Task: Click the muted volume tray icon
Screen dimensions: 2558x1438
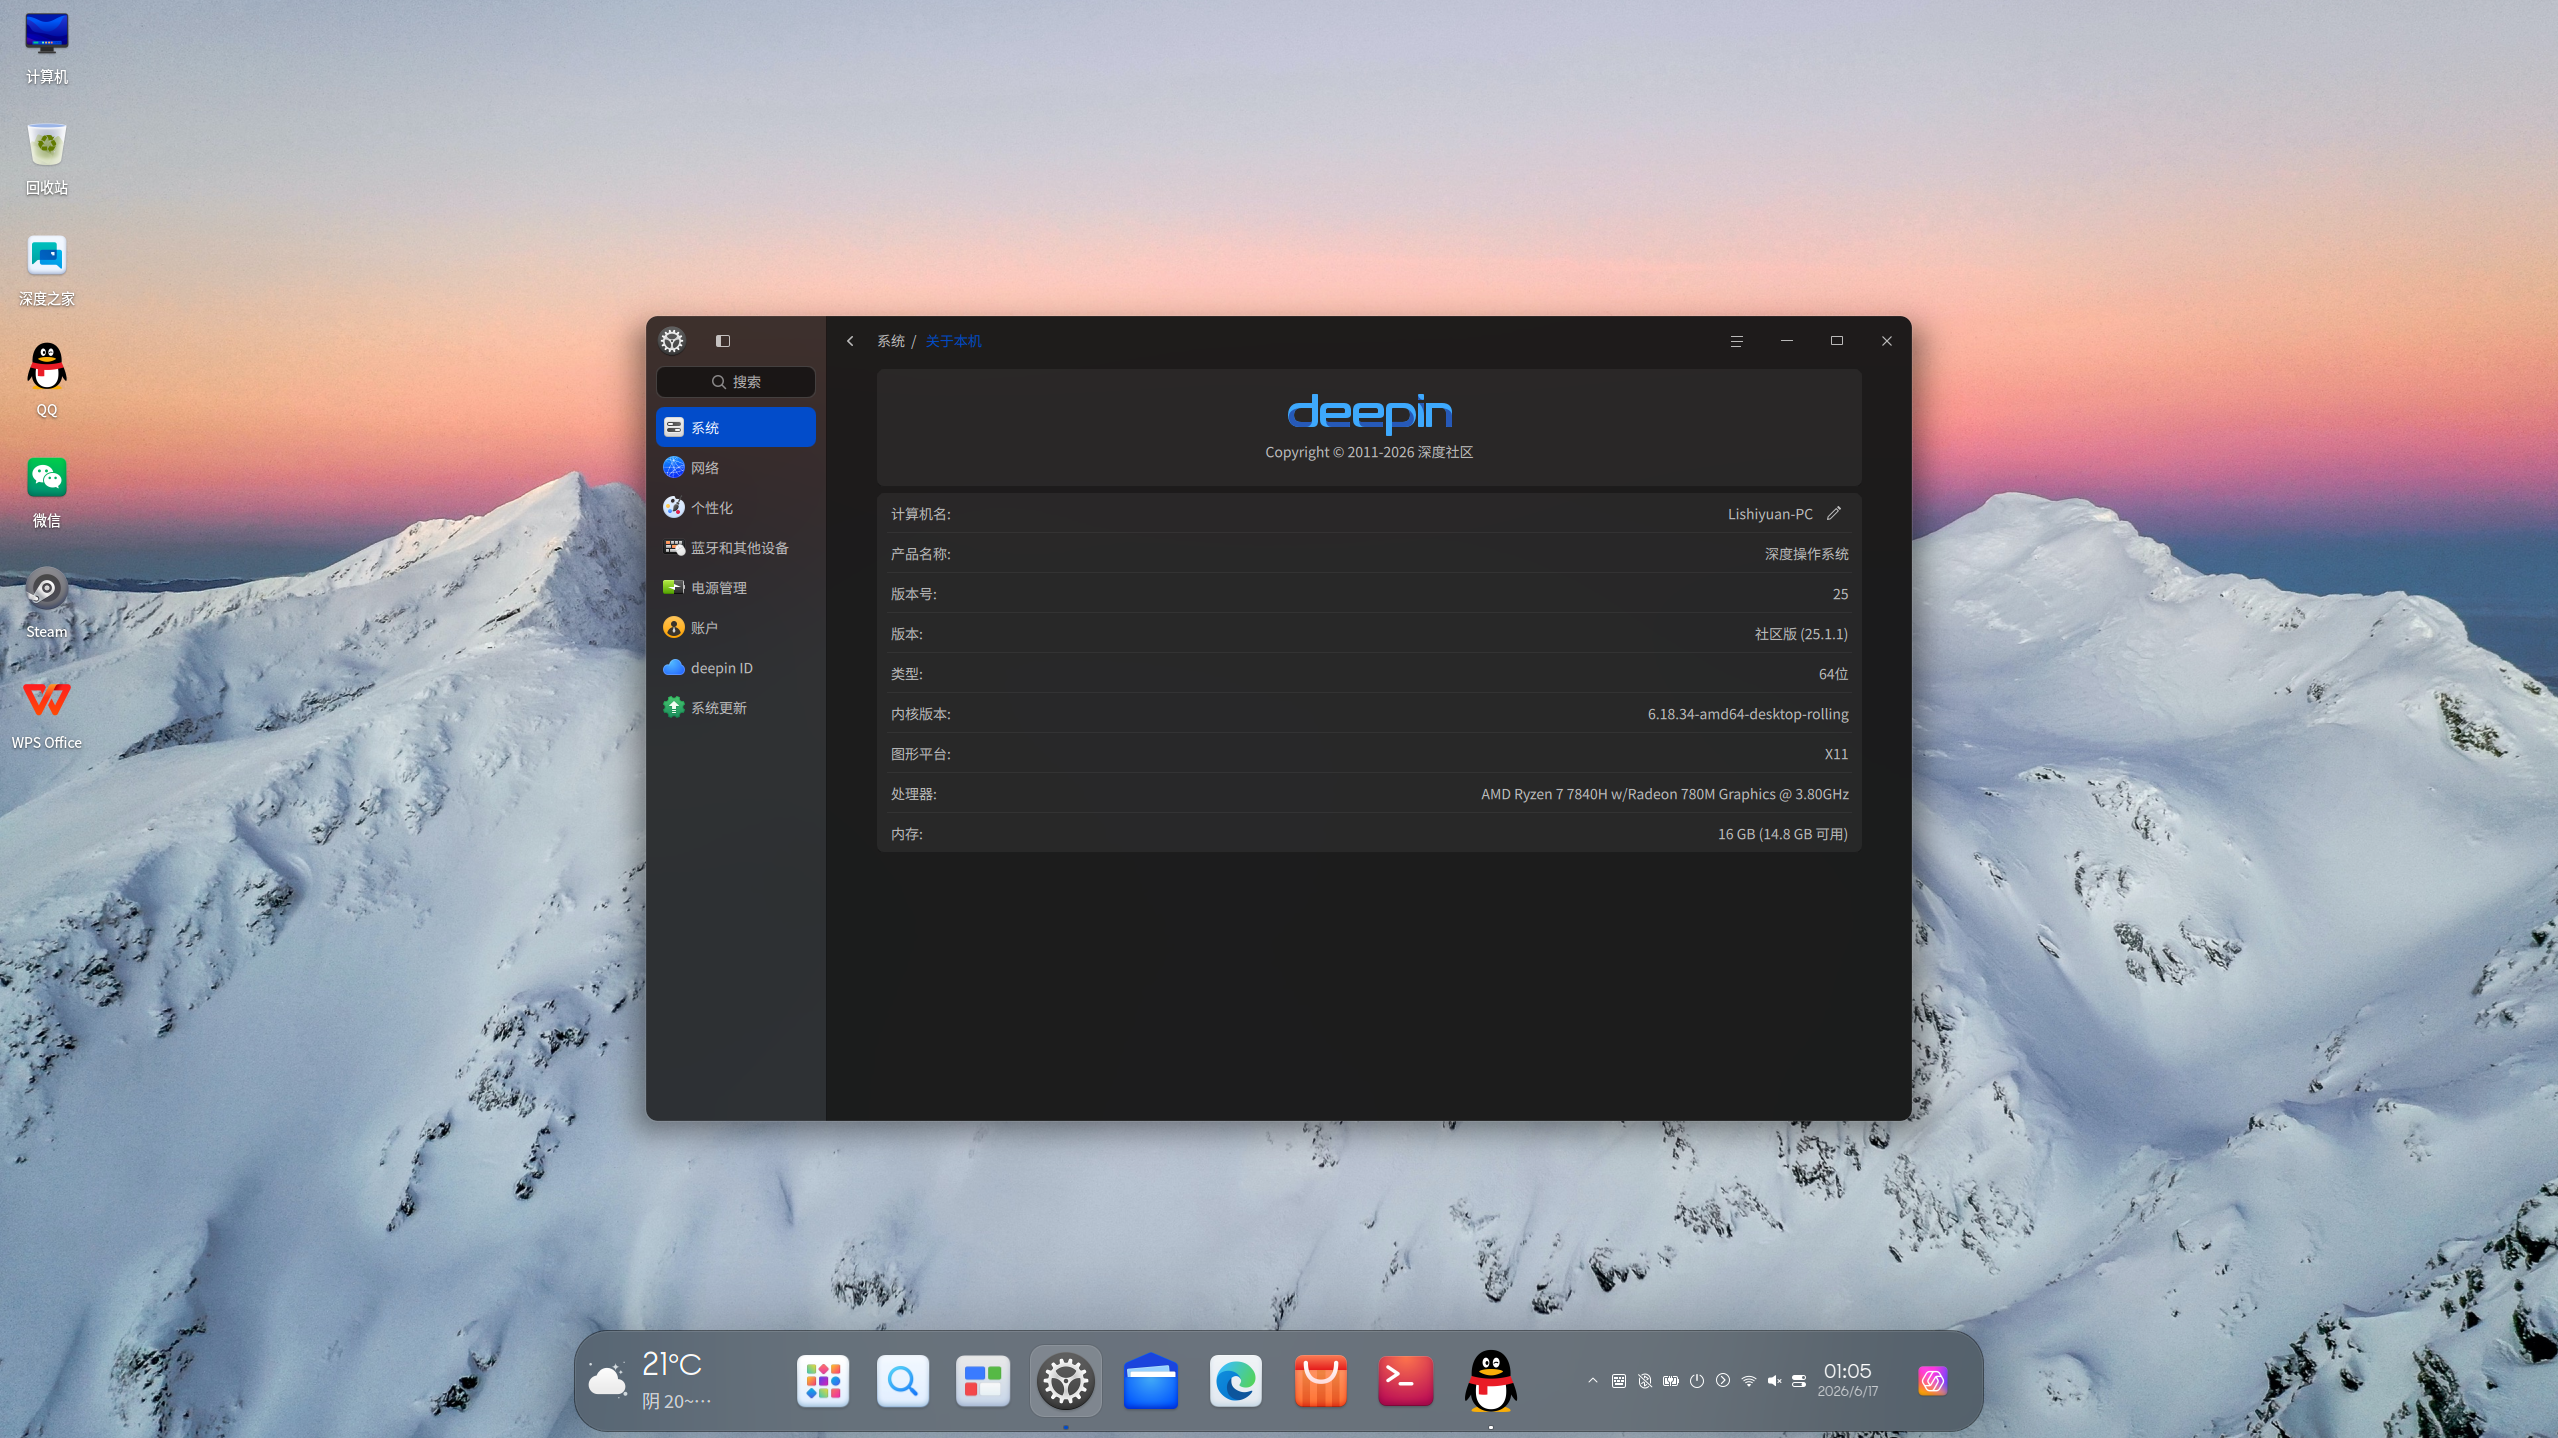Action: [1774, 1381]
